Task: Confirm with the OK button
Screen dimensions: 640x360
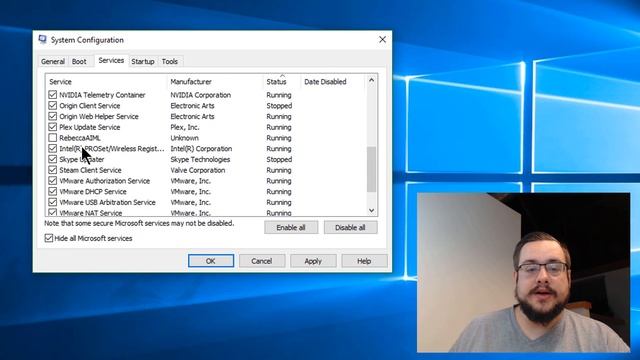Action: pyautogui.click(x=211, y=261)
